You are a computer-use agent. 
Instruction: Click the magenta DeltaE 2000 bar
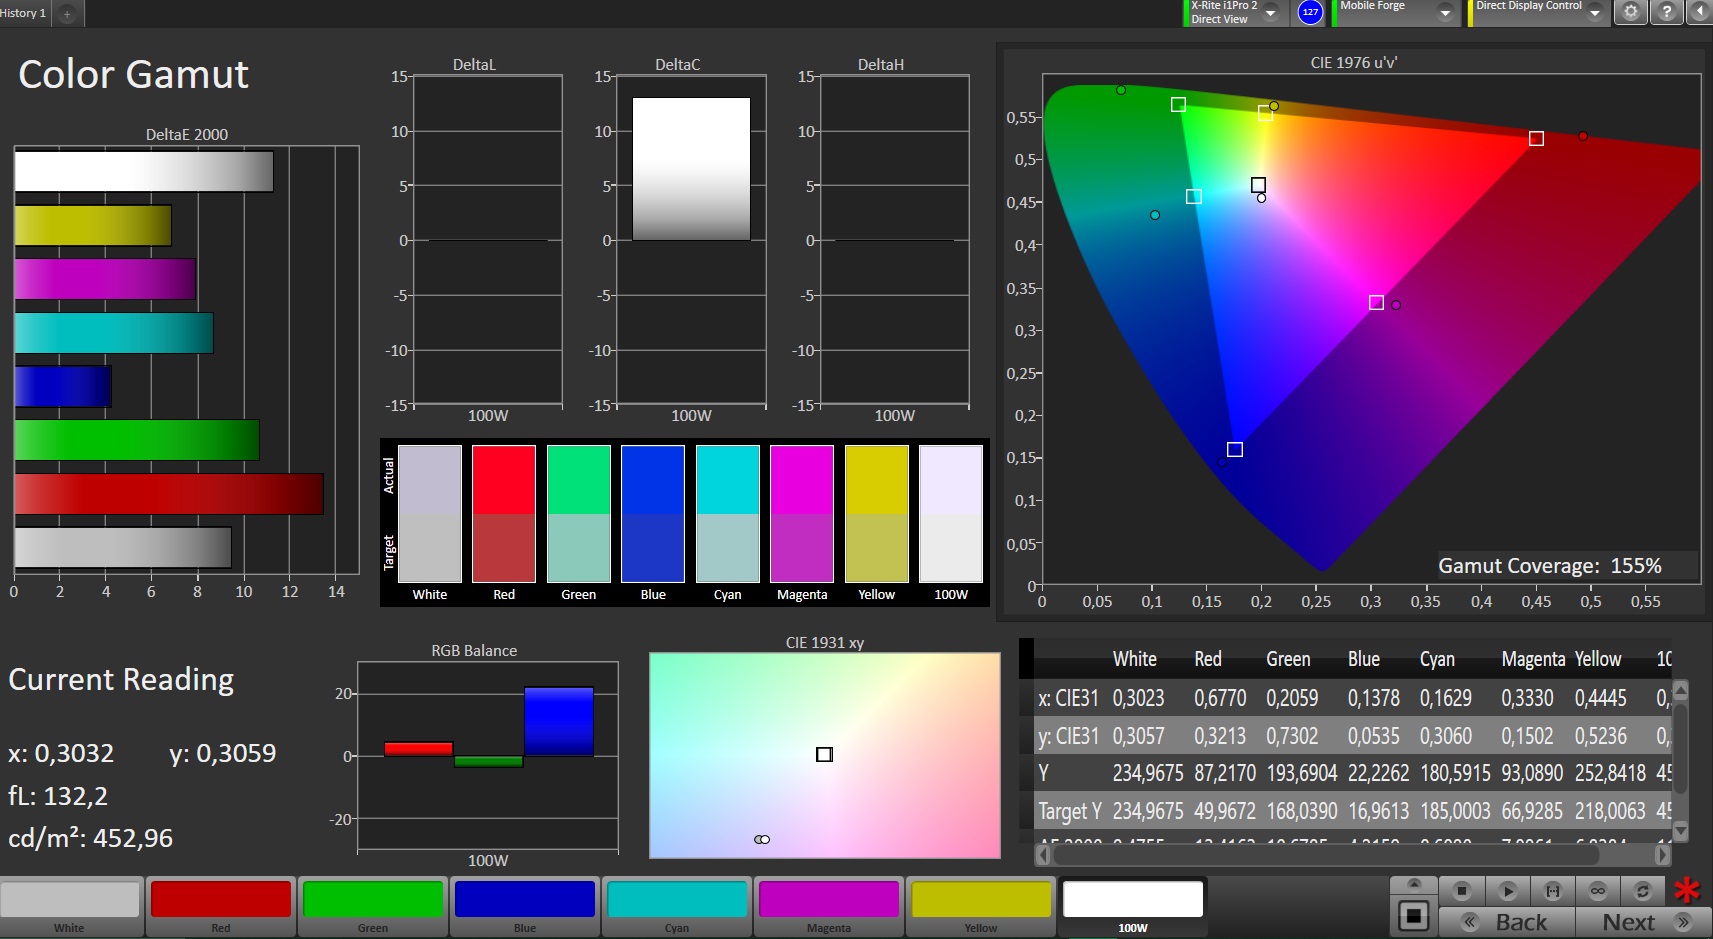pyautogui.click(x=105, y=279)
